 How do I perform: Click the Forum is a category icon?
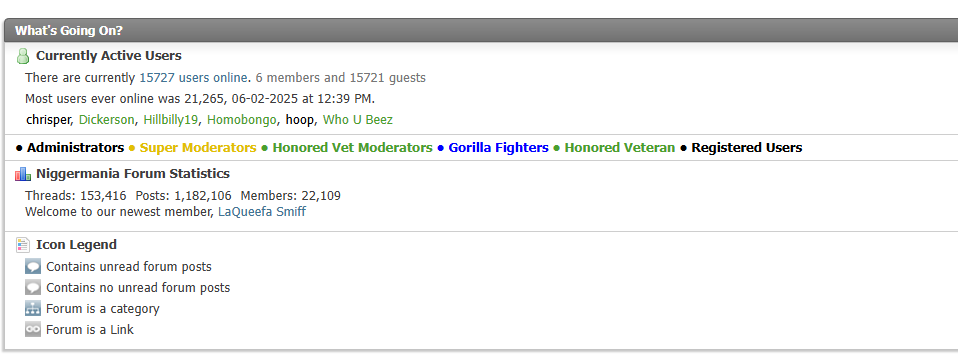click(33, 309)
